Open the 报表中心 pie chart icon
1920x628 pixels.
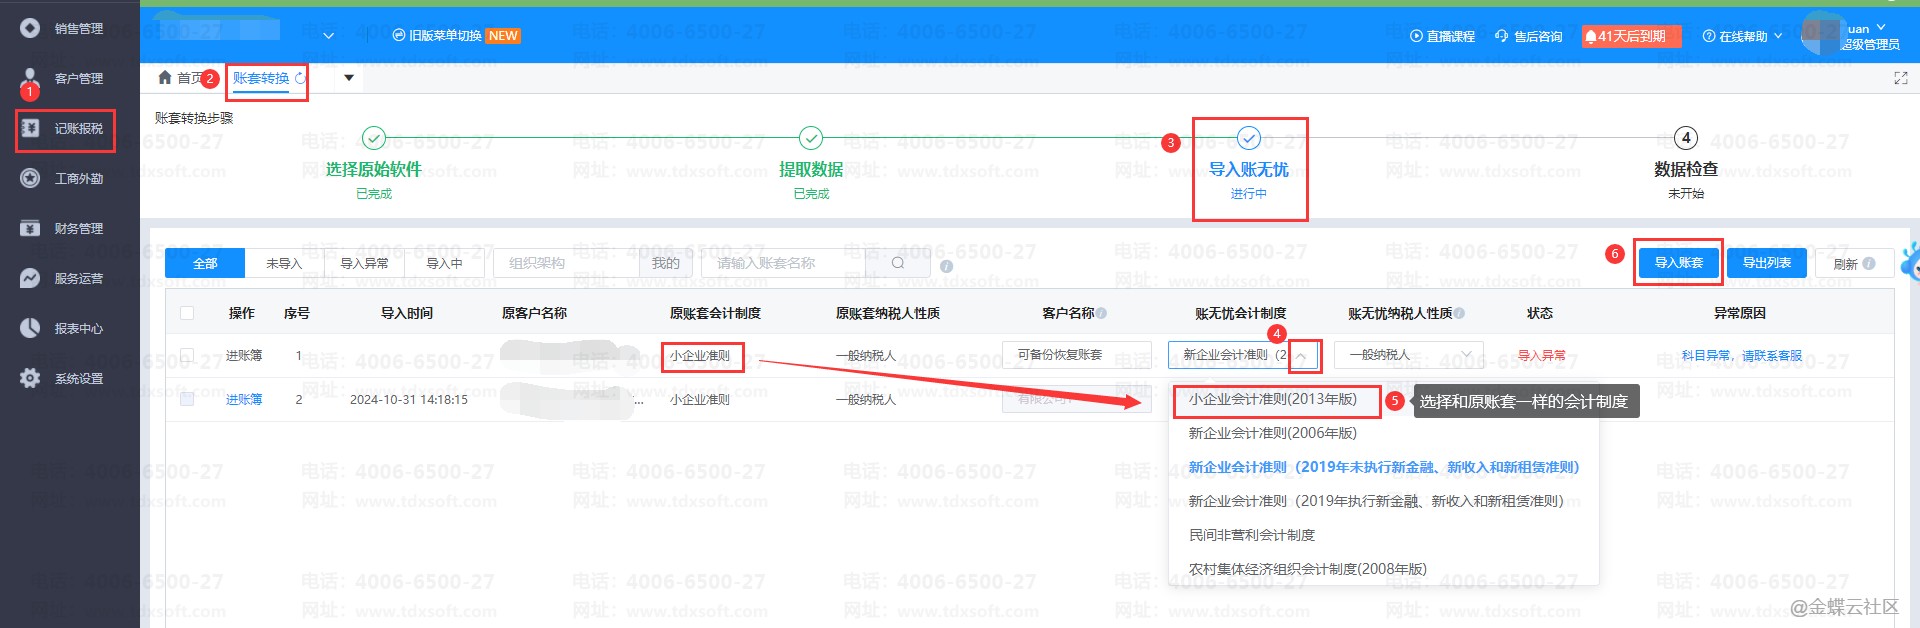pyautogui.click(x=30, y=328)
